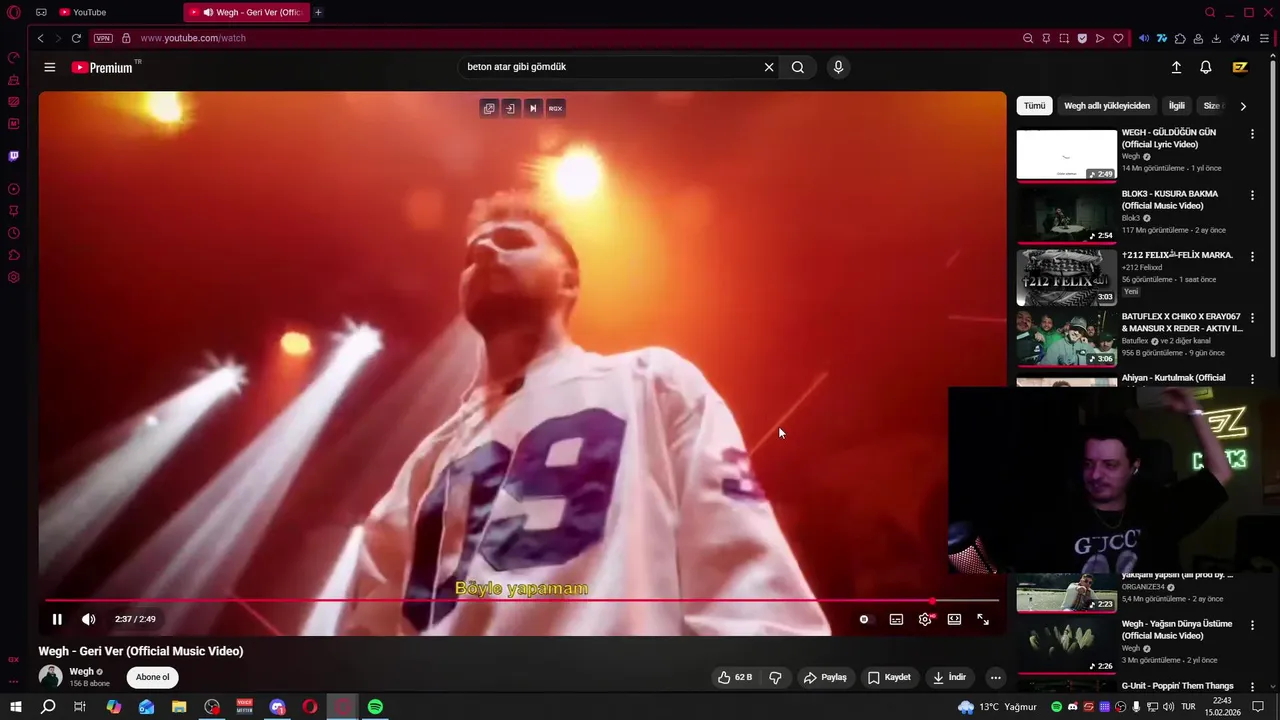Toggle the ad-blocker shield icon
The height and width of the screenshot is (720, 1280).
click(x=1082, y=38)
